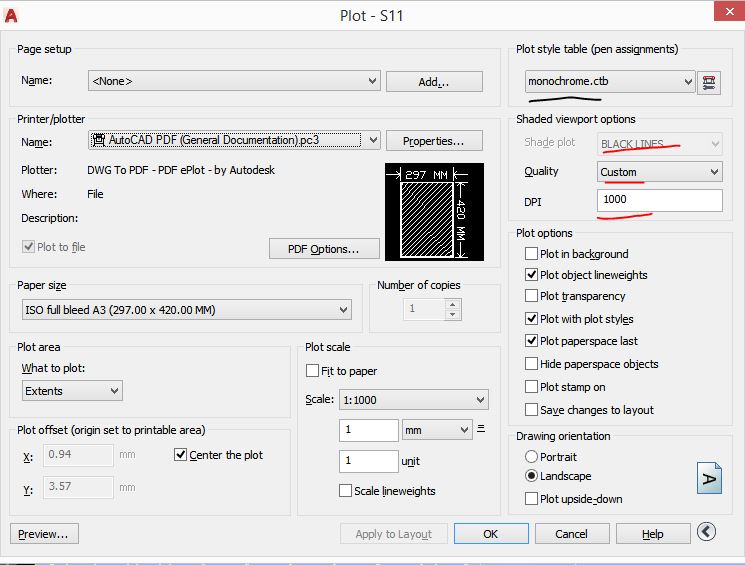745x565 pixels.
Task: Close the Plot dialog
Action: point(729,11)
